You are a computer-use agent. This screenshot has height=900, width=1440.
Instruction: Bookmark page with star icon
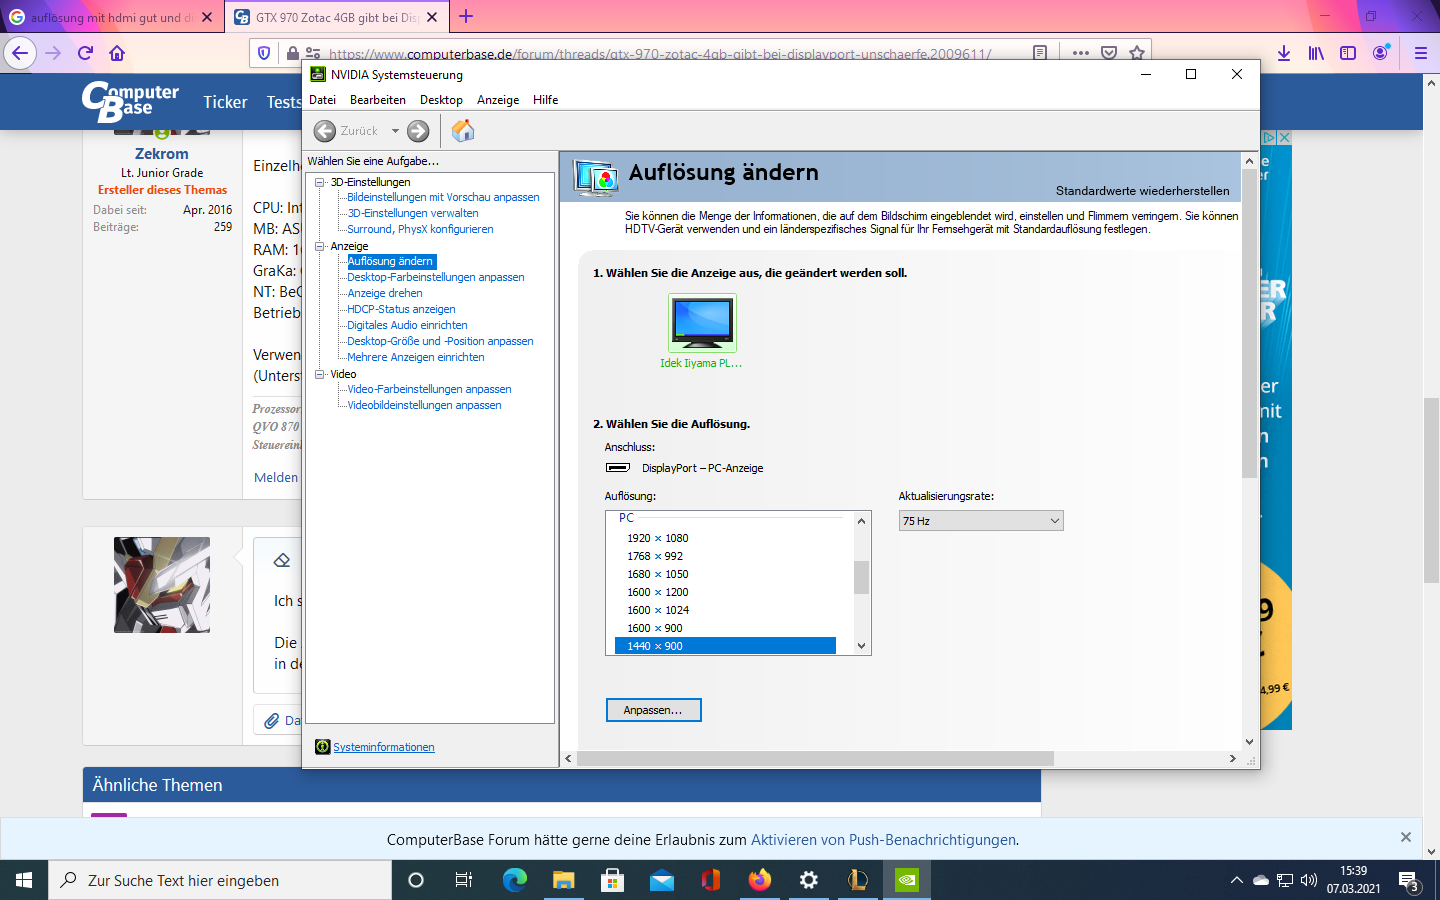click(x=1137, y=53)
